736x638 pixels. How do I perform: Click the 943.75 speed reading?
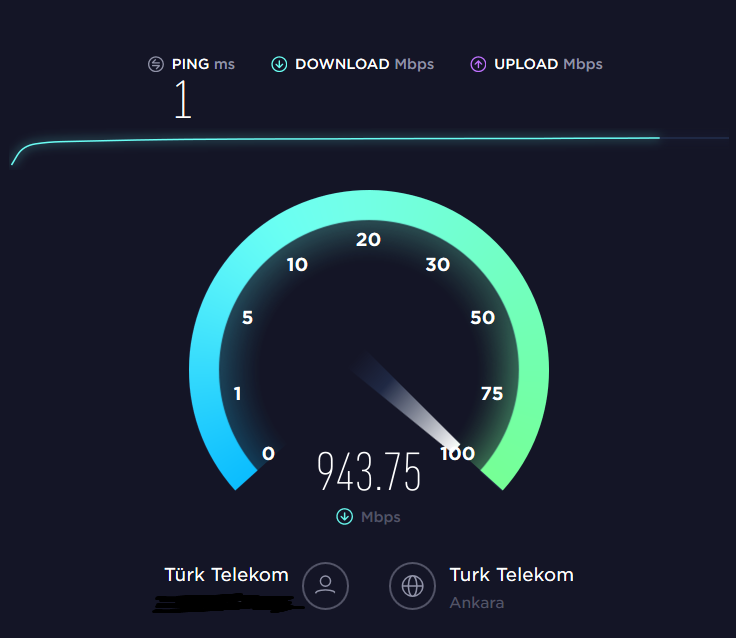(x=369, y=471)
